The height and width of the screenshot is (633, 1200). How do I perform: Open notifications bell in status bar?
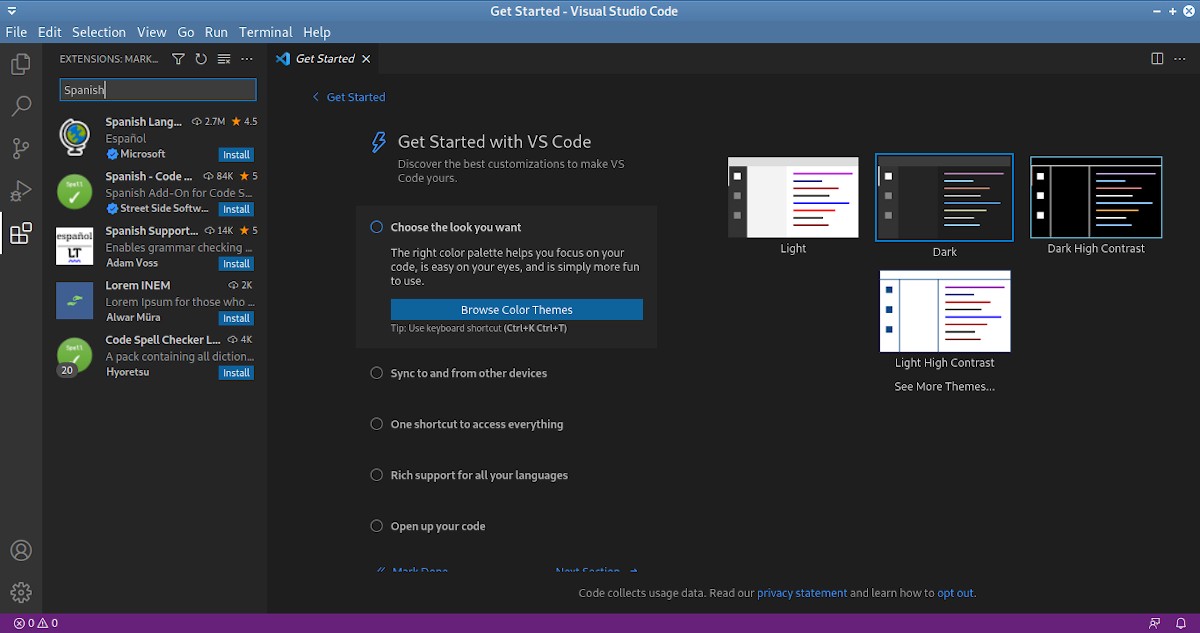(1181, 623)
